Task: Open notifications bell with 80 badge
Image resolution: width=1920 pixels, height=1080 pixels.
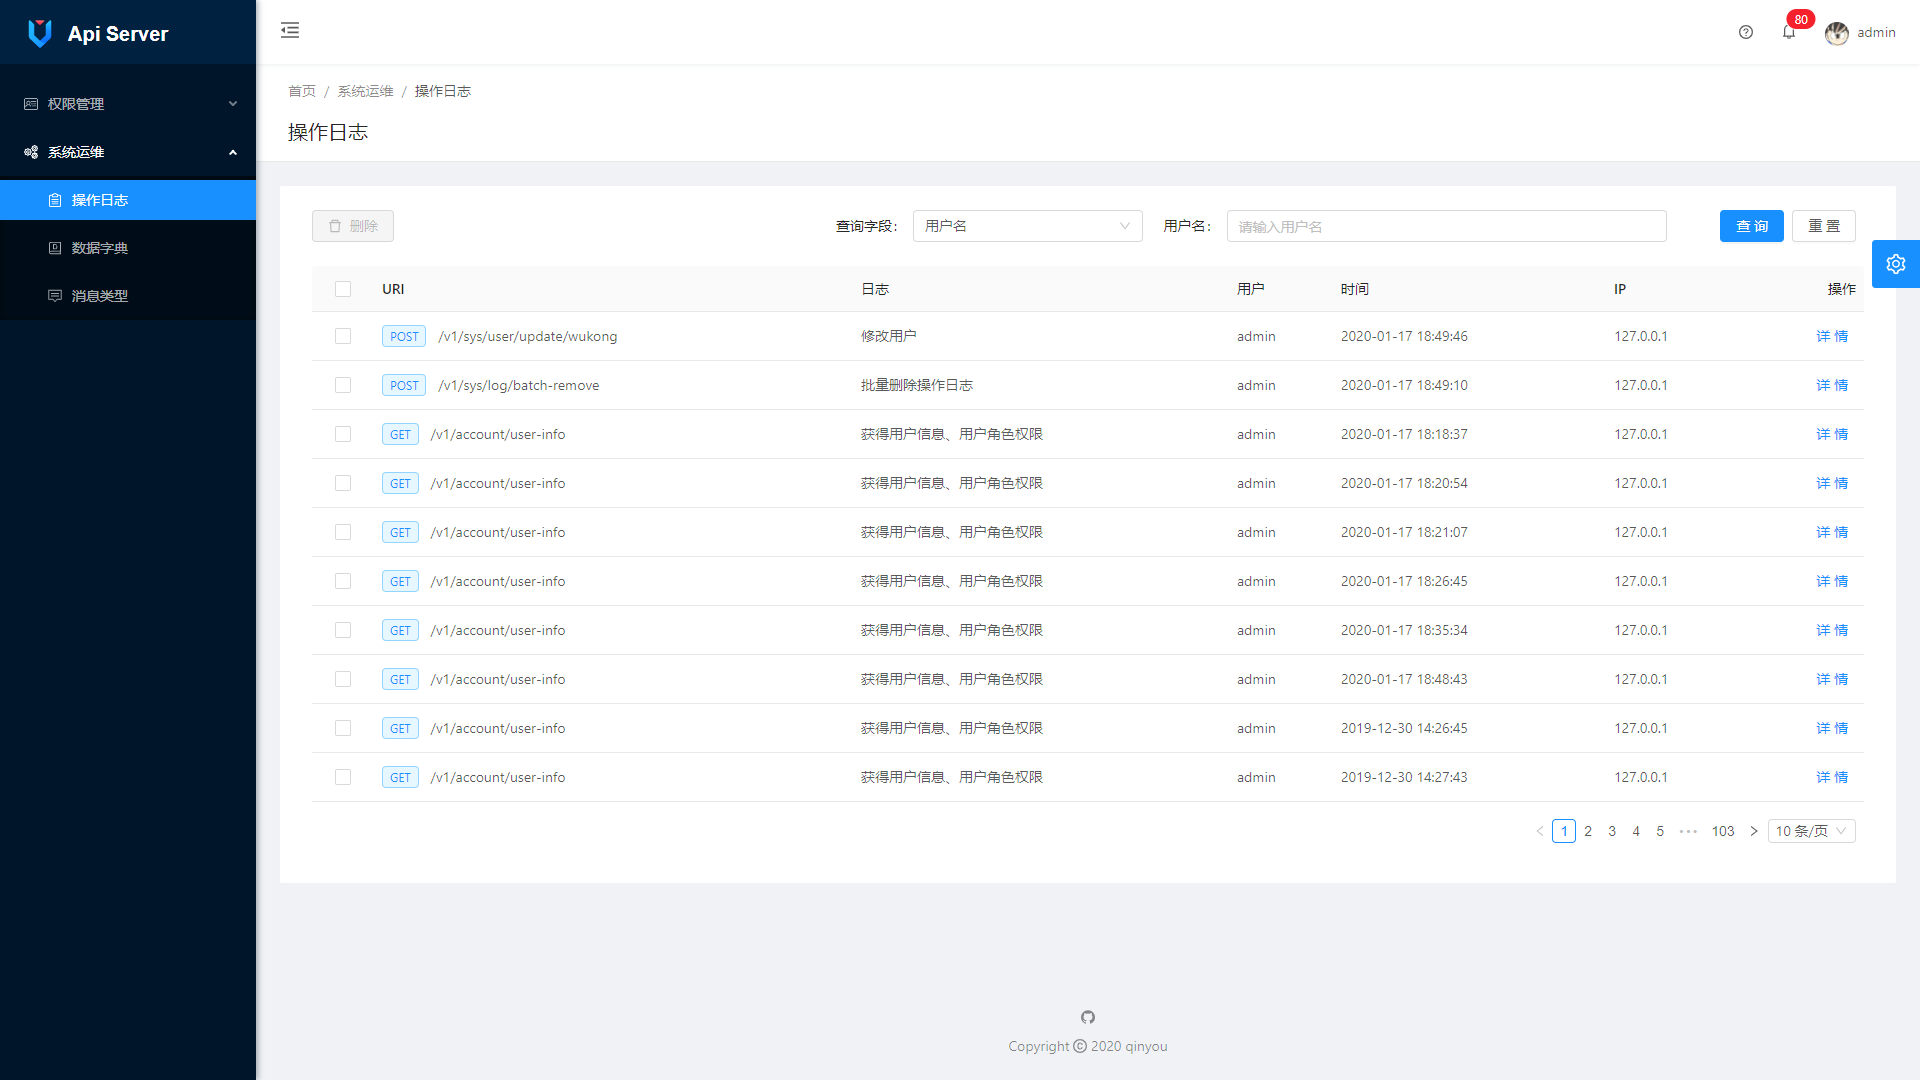Action: [x=1789, y=32]
